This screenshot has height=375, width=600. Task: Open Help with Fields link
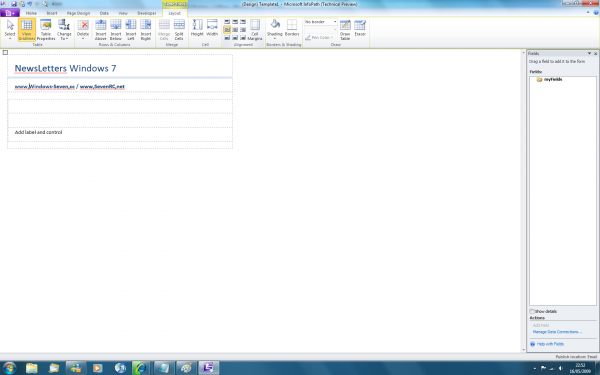pyautogui.click(x=550, y=344)
